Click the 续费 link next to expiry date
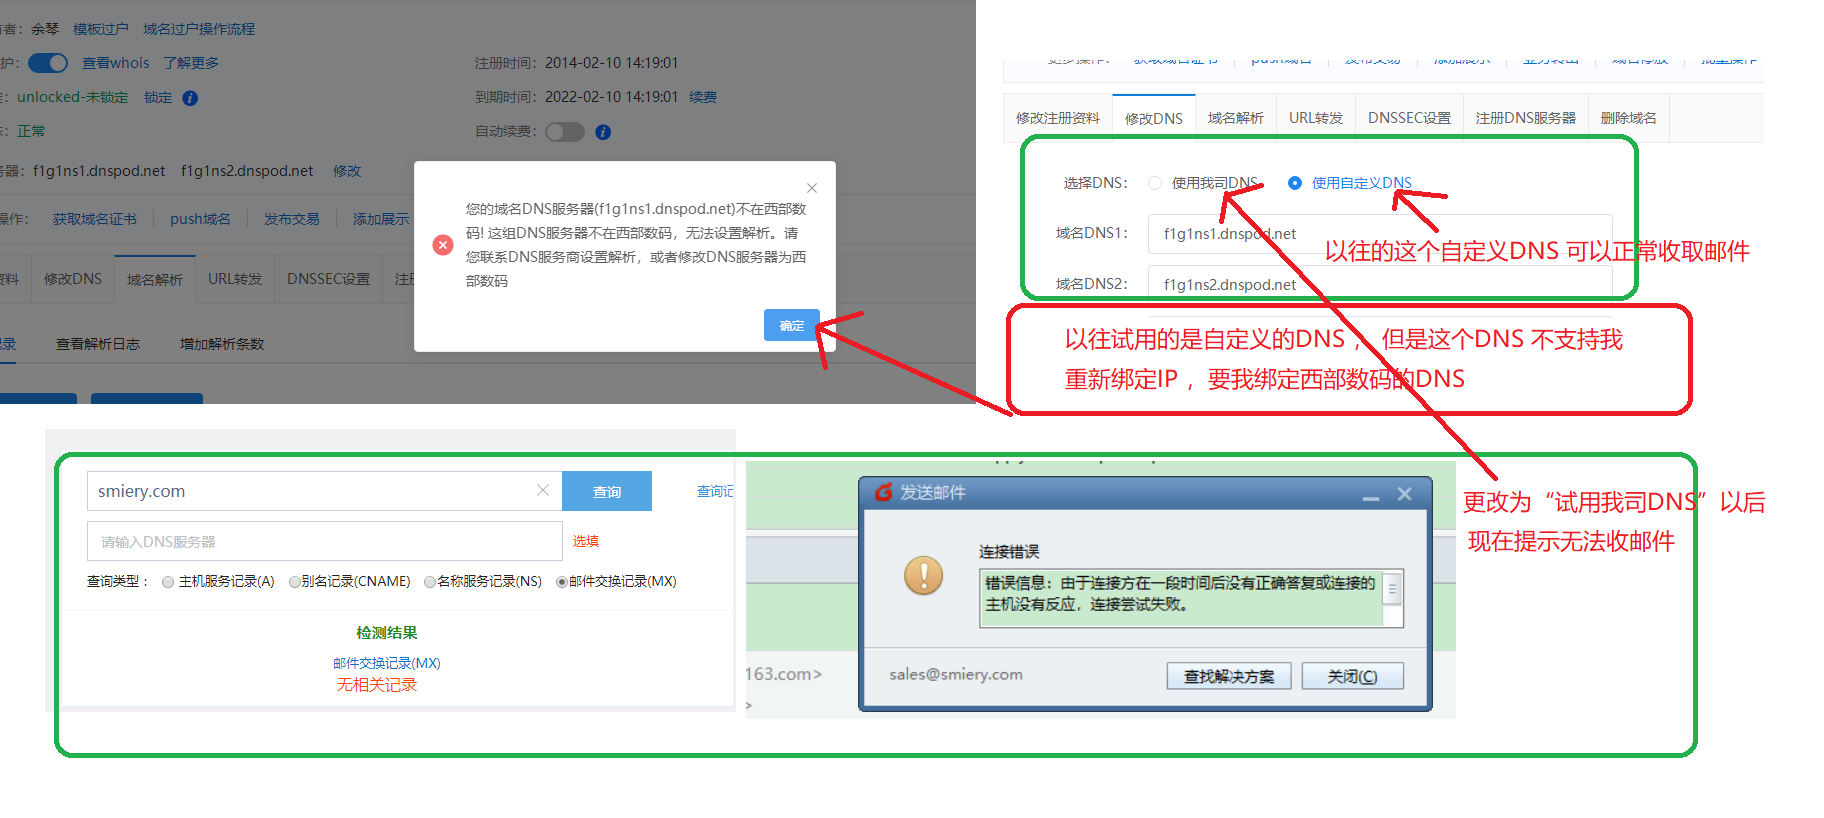The height and width of the screenshot is (818, 1824). pos(703,97)
